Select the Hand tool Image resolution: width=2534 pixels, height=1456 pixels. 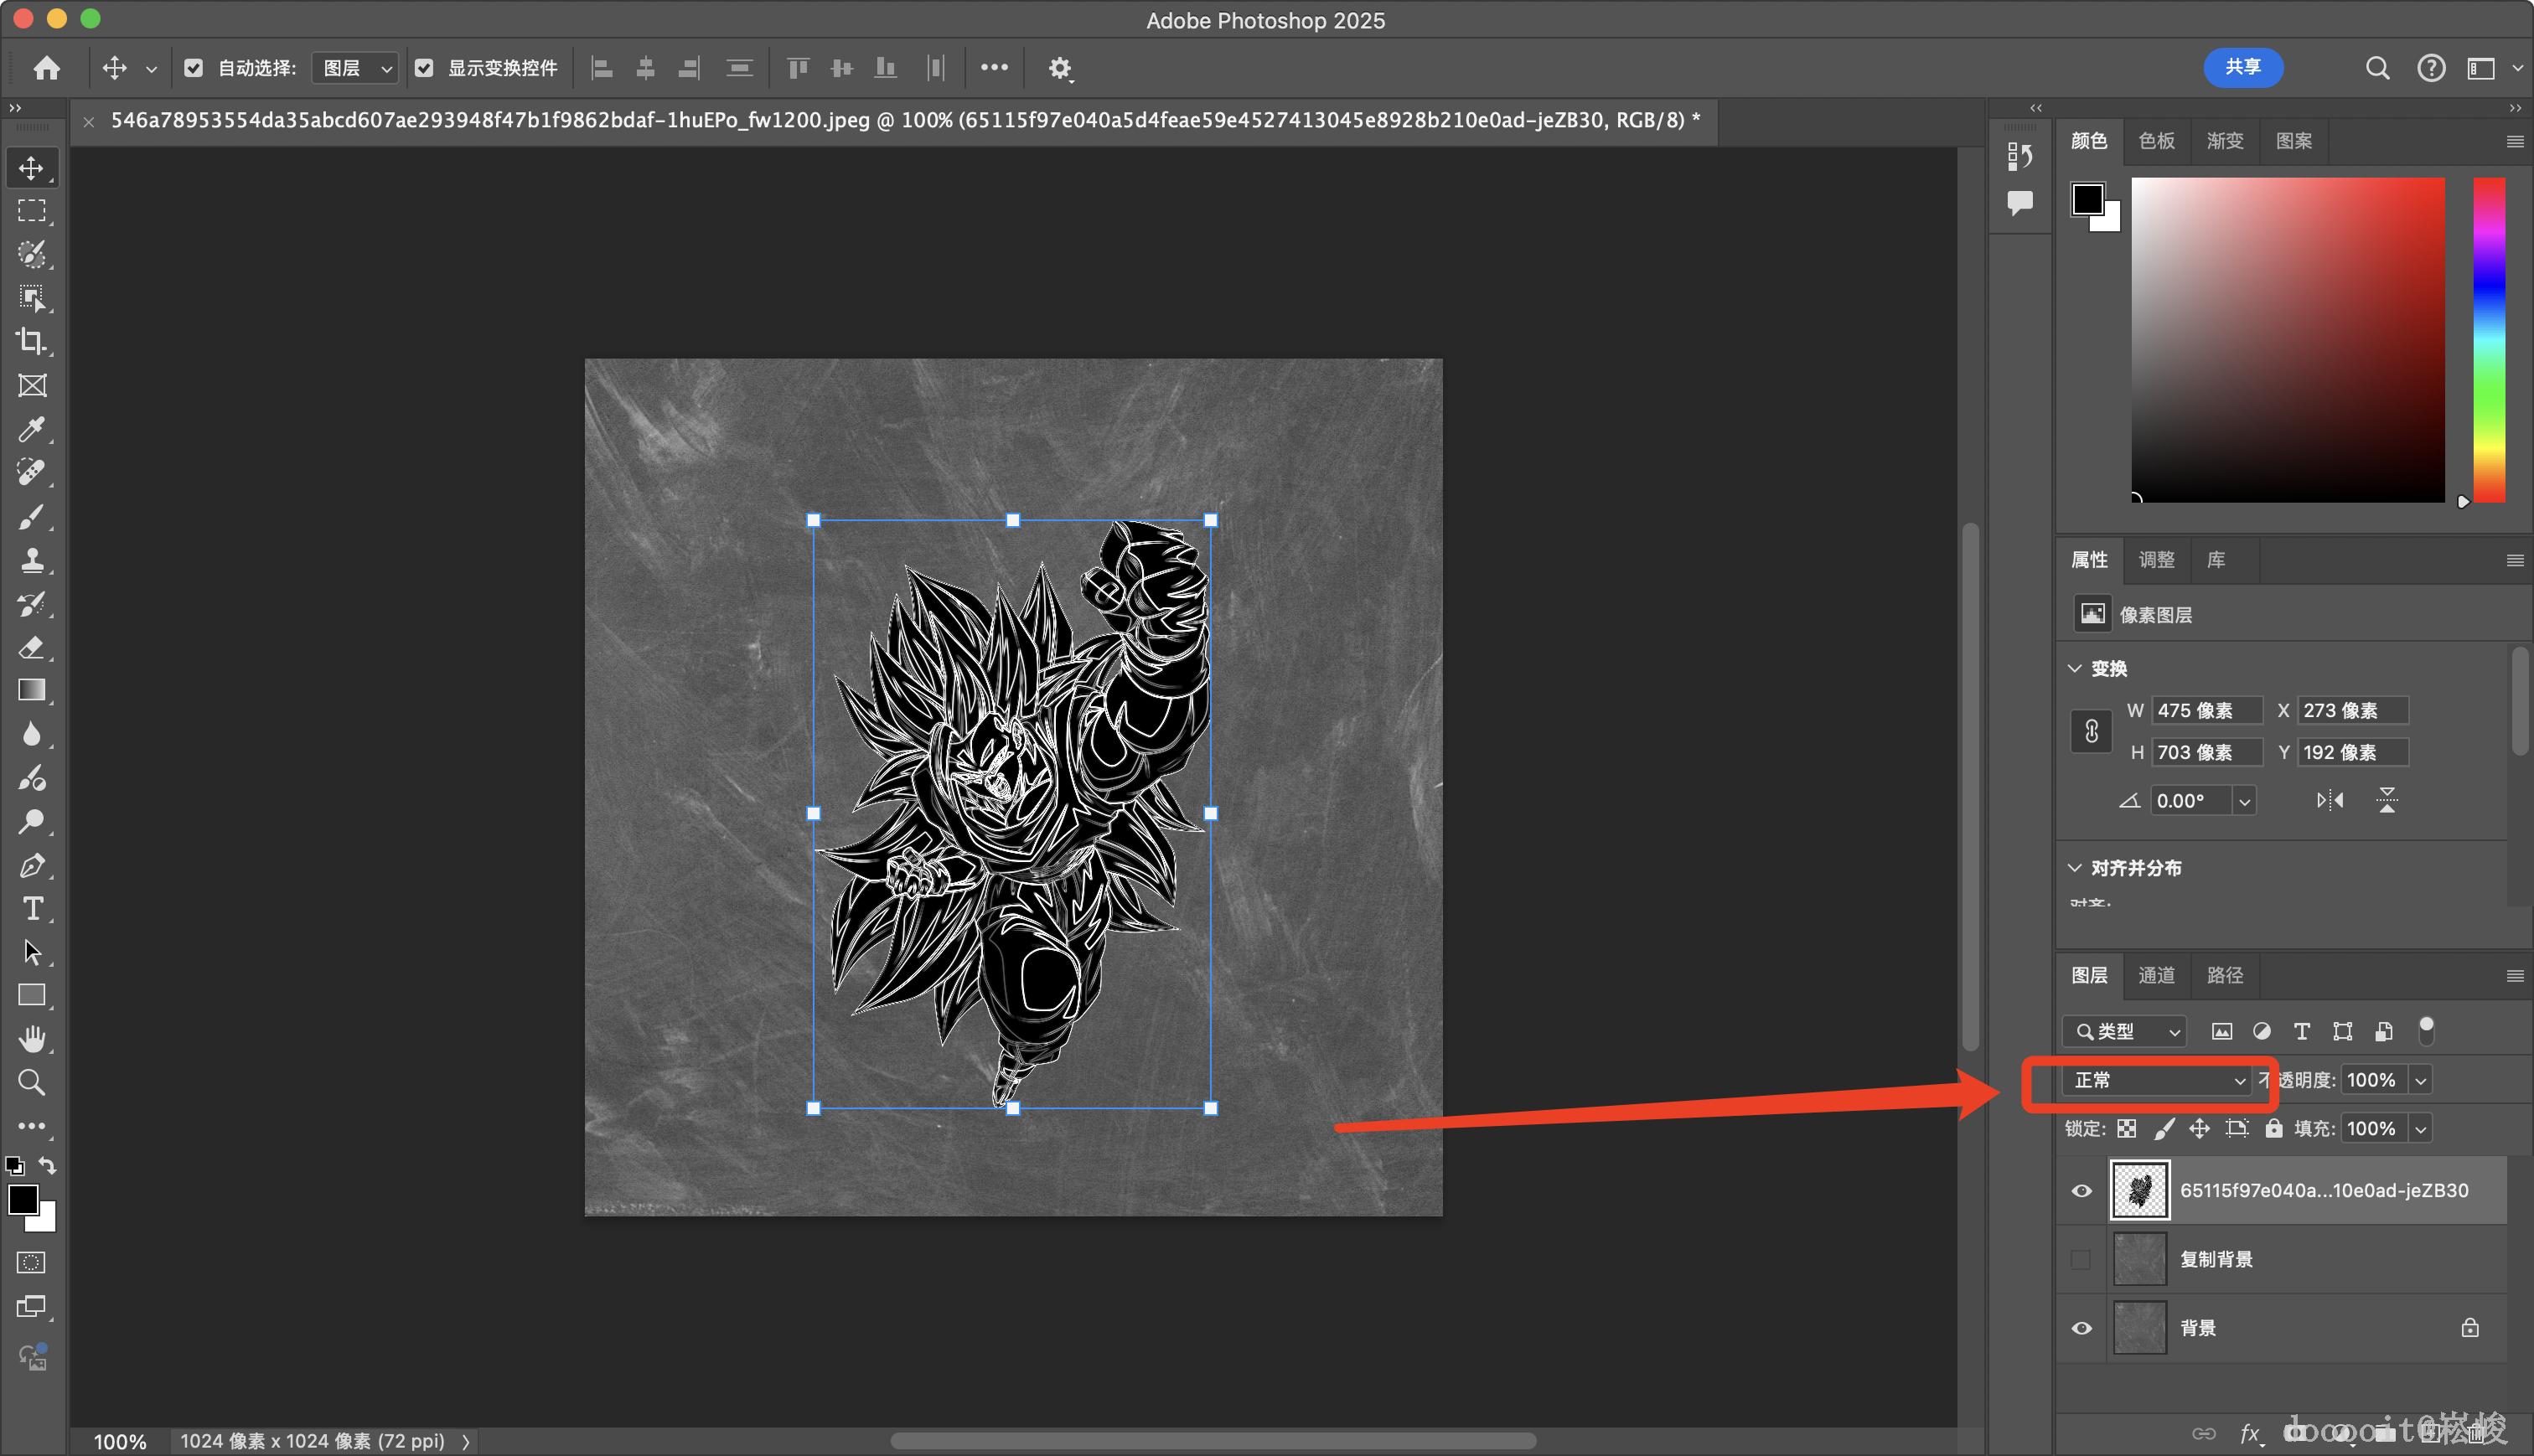coord(31,1039)
